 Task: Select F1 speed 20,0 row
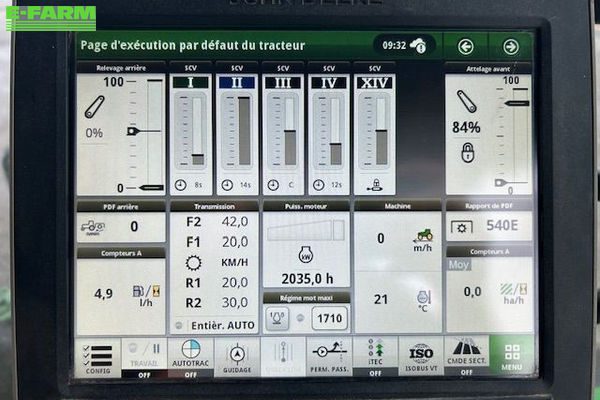click(x=217, y=242)
